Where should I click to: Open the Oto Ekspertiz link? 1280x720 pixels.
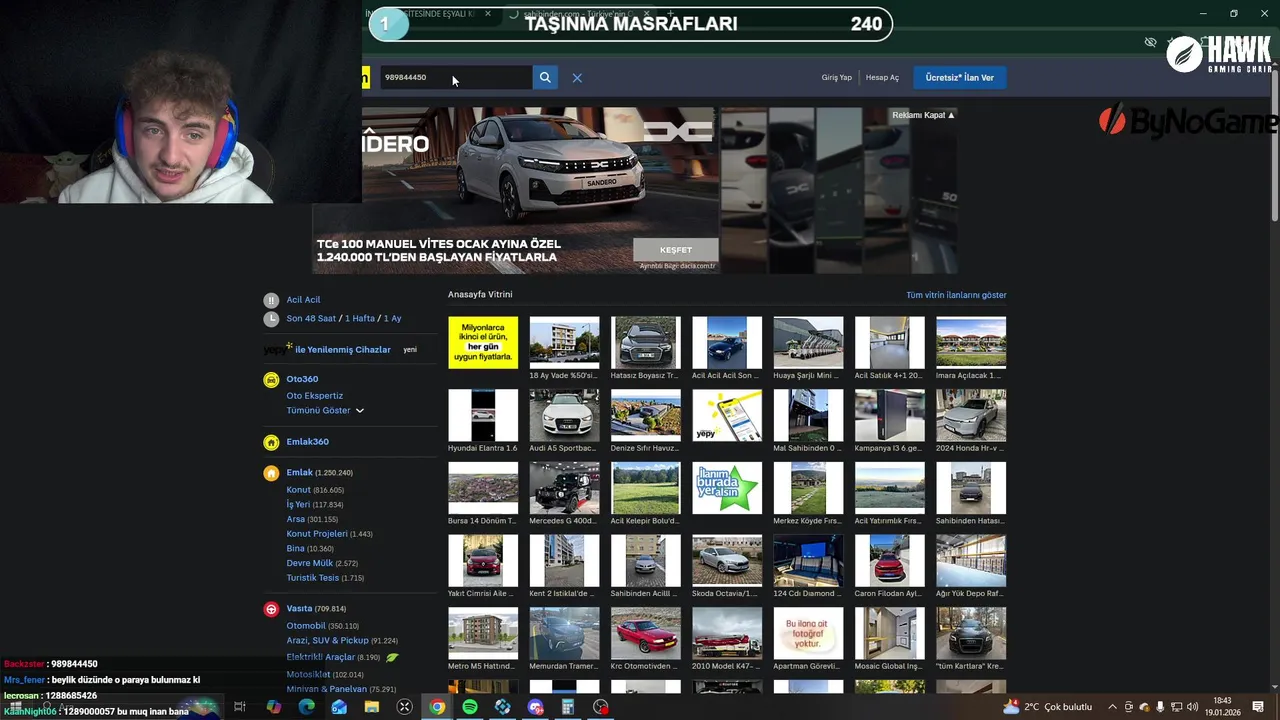click(x=314, y=395)
